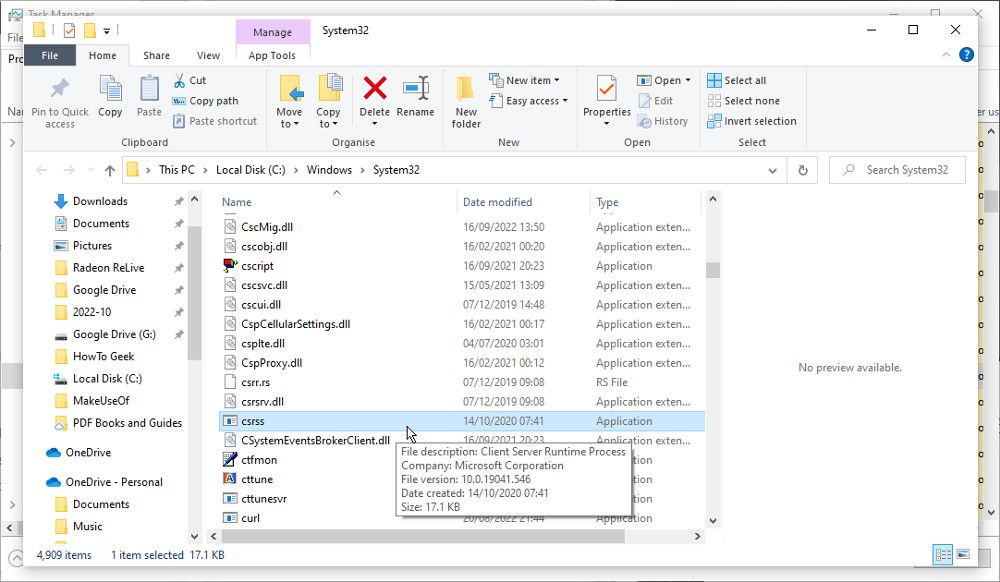Click the Help question mark icon

(966, 56)
